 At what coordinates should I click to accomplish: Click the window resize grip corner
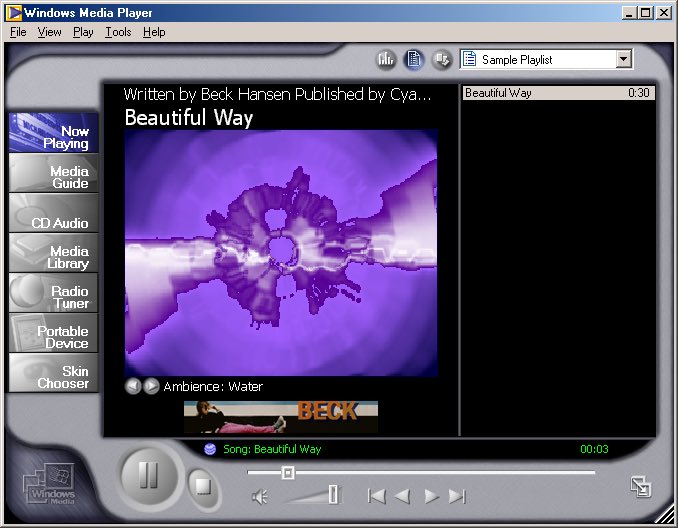pyautogui.click(x=663, y=513)
